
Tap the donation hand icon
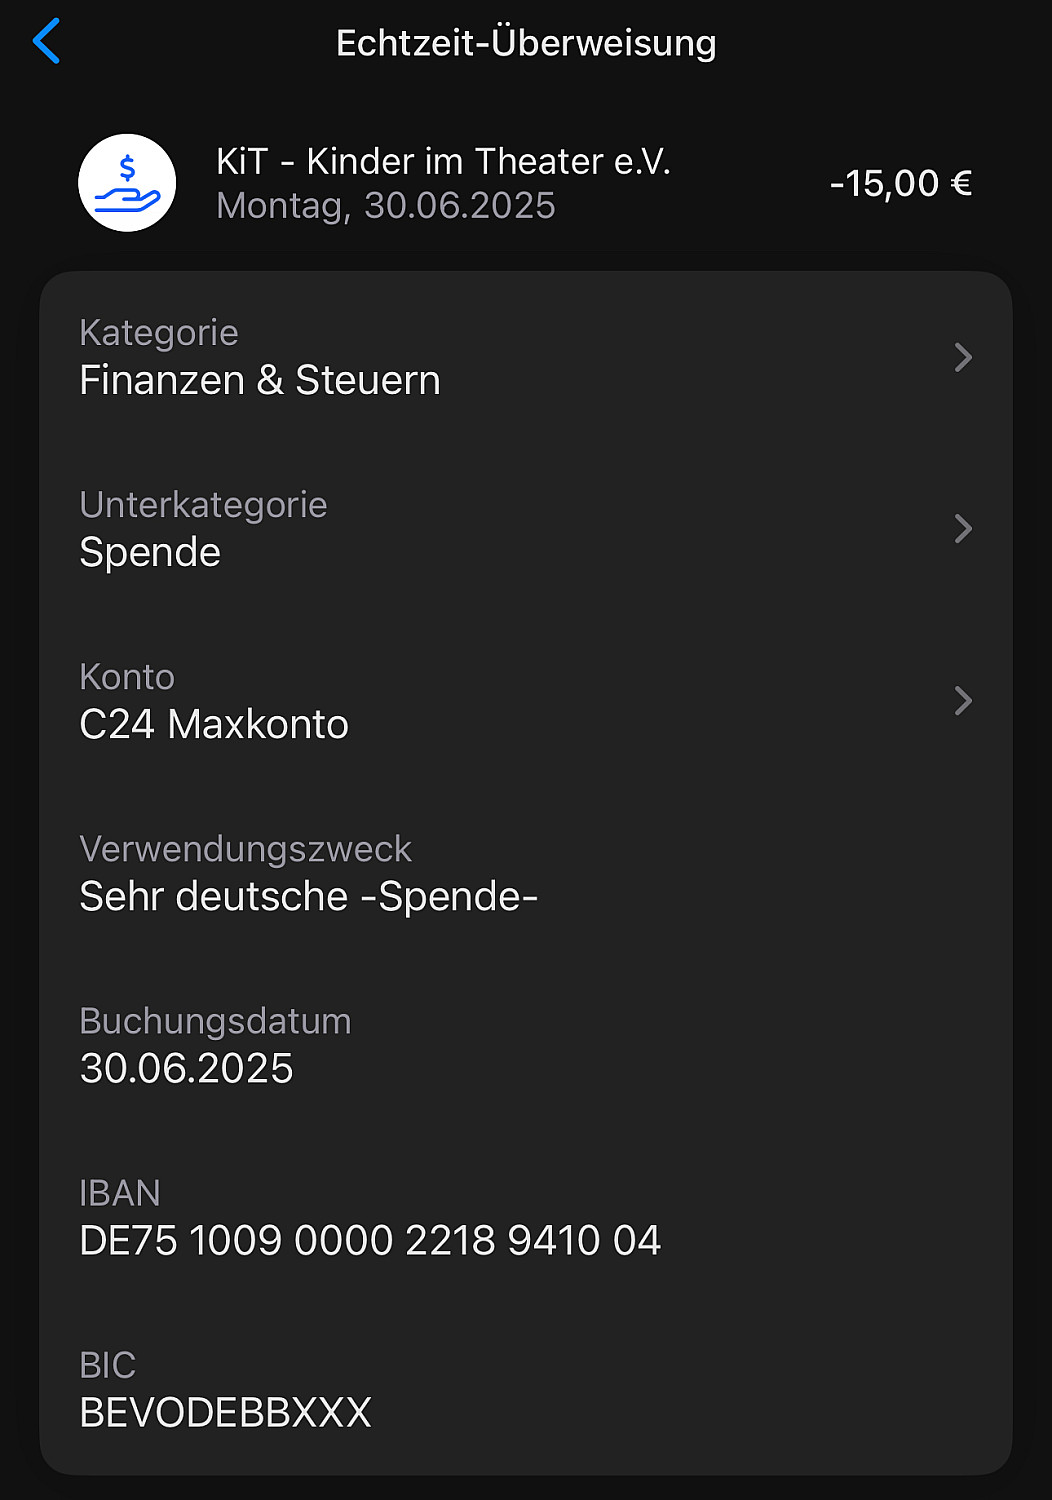[127, 183]
